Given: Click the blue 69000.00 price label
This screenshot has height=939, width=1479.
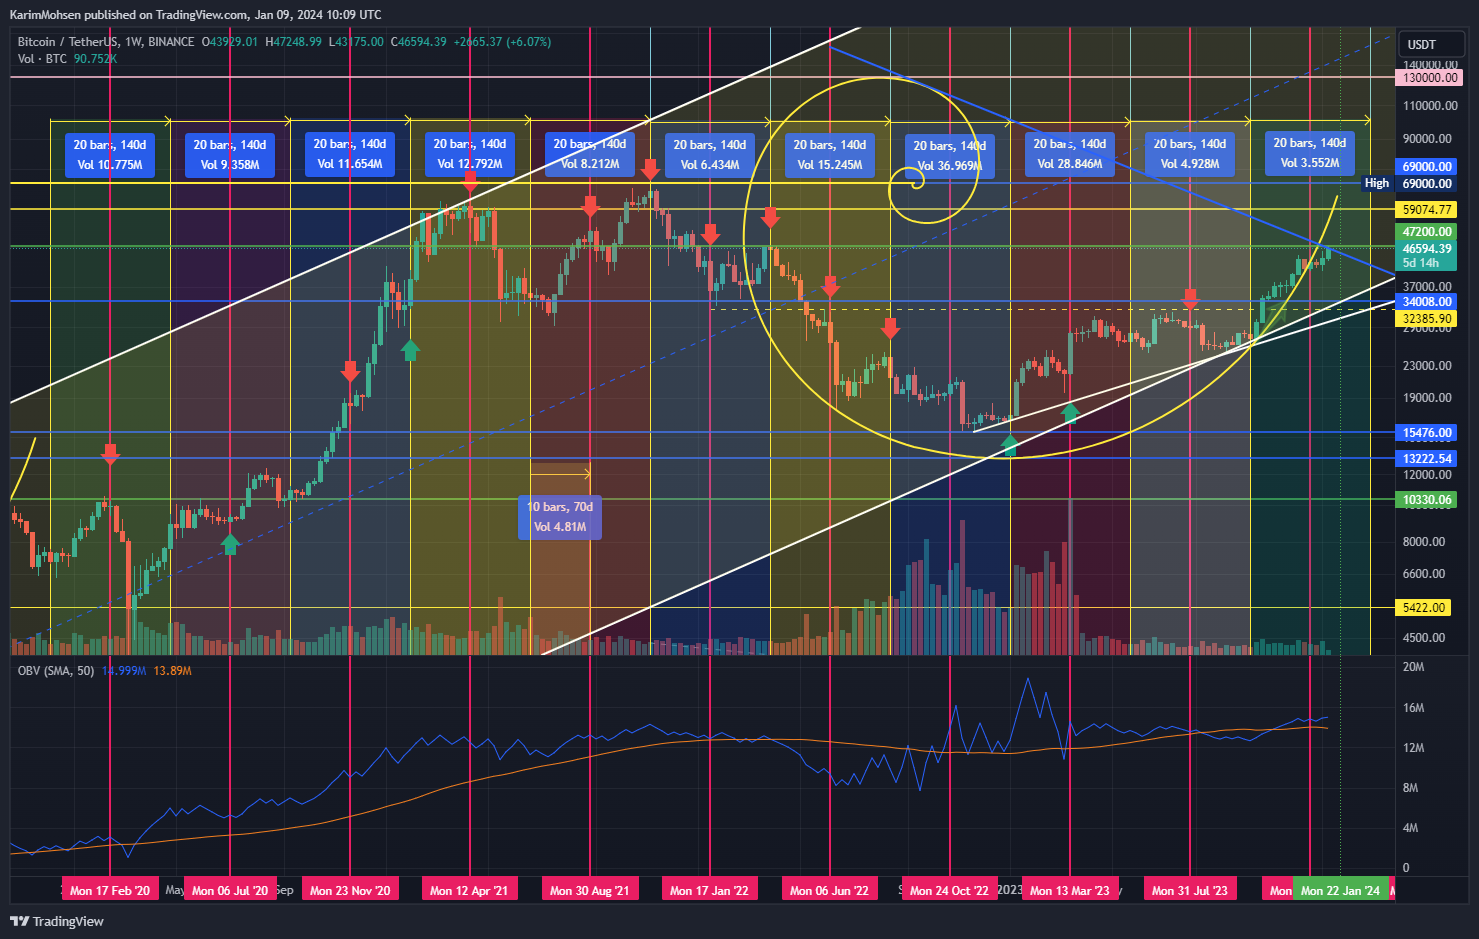Looking at the screenshot, I should point(1428,167).
